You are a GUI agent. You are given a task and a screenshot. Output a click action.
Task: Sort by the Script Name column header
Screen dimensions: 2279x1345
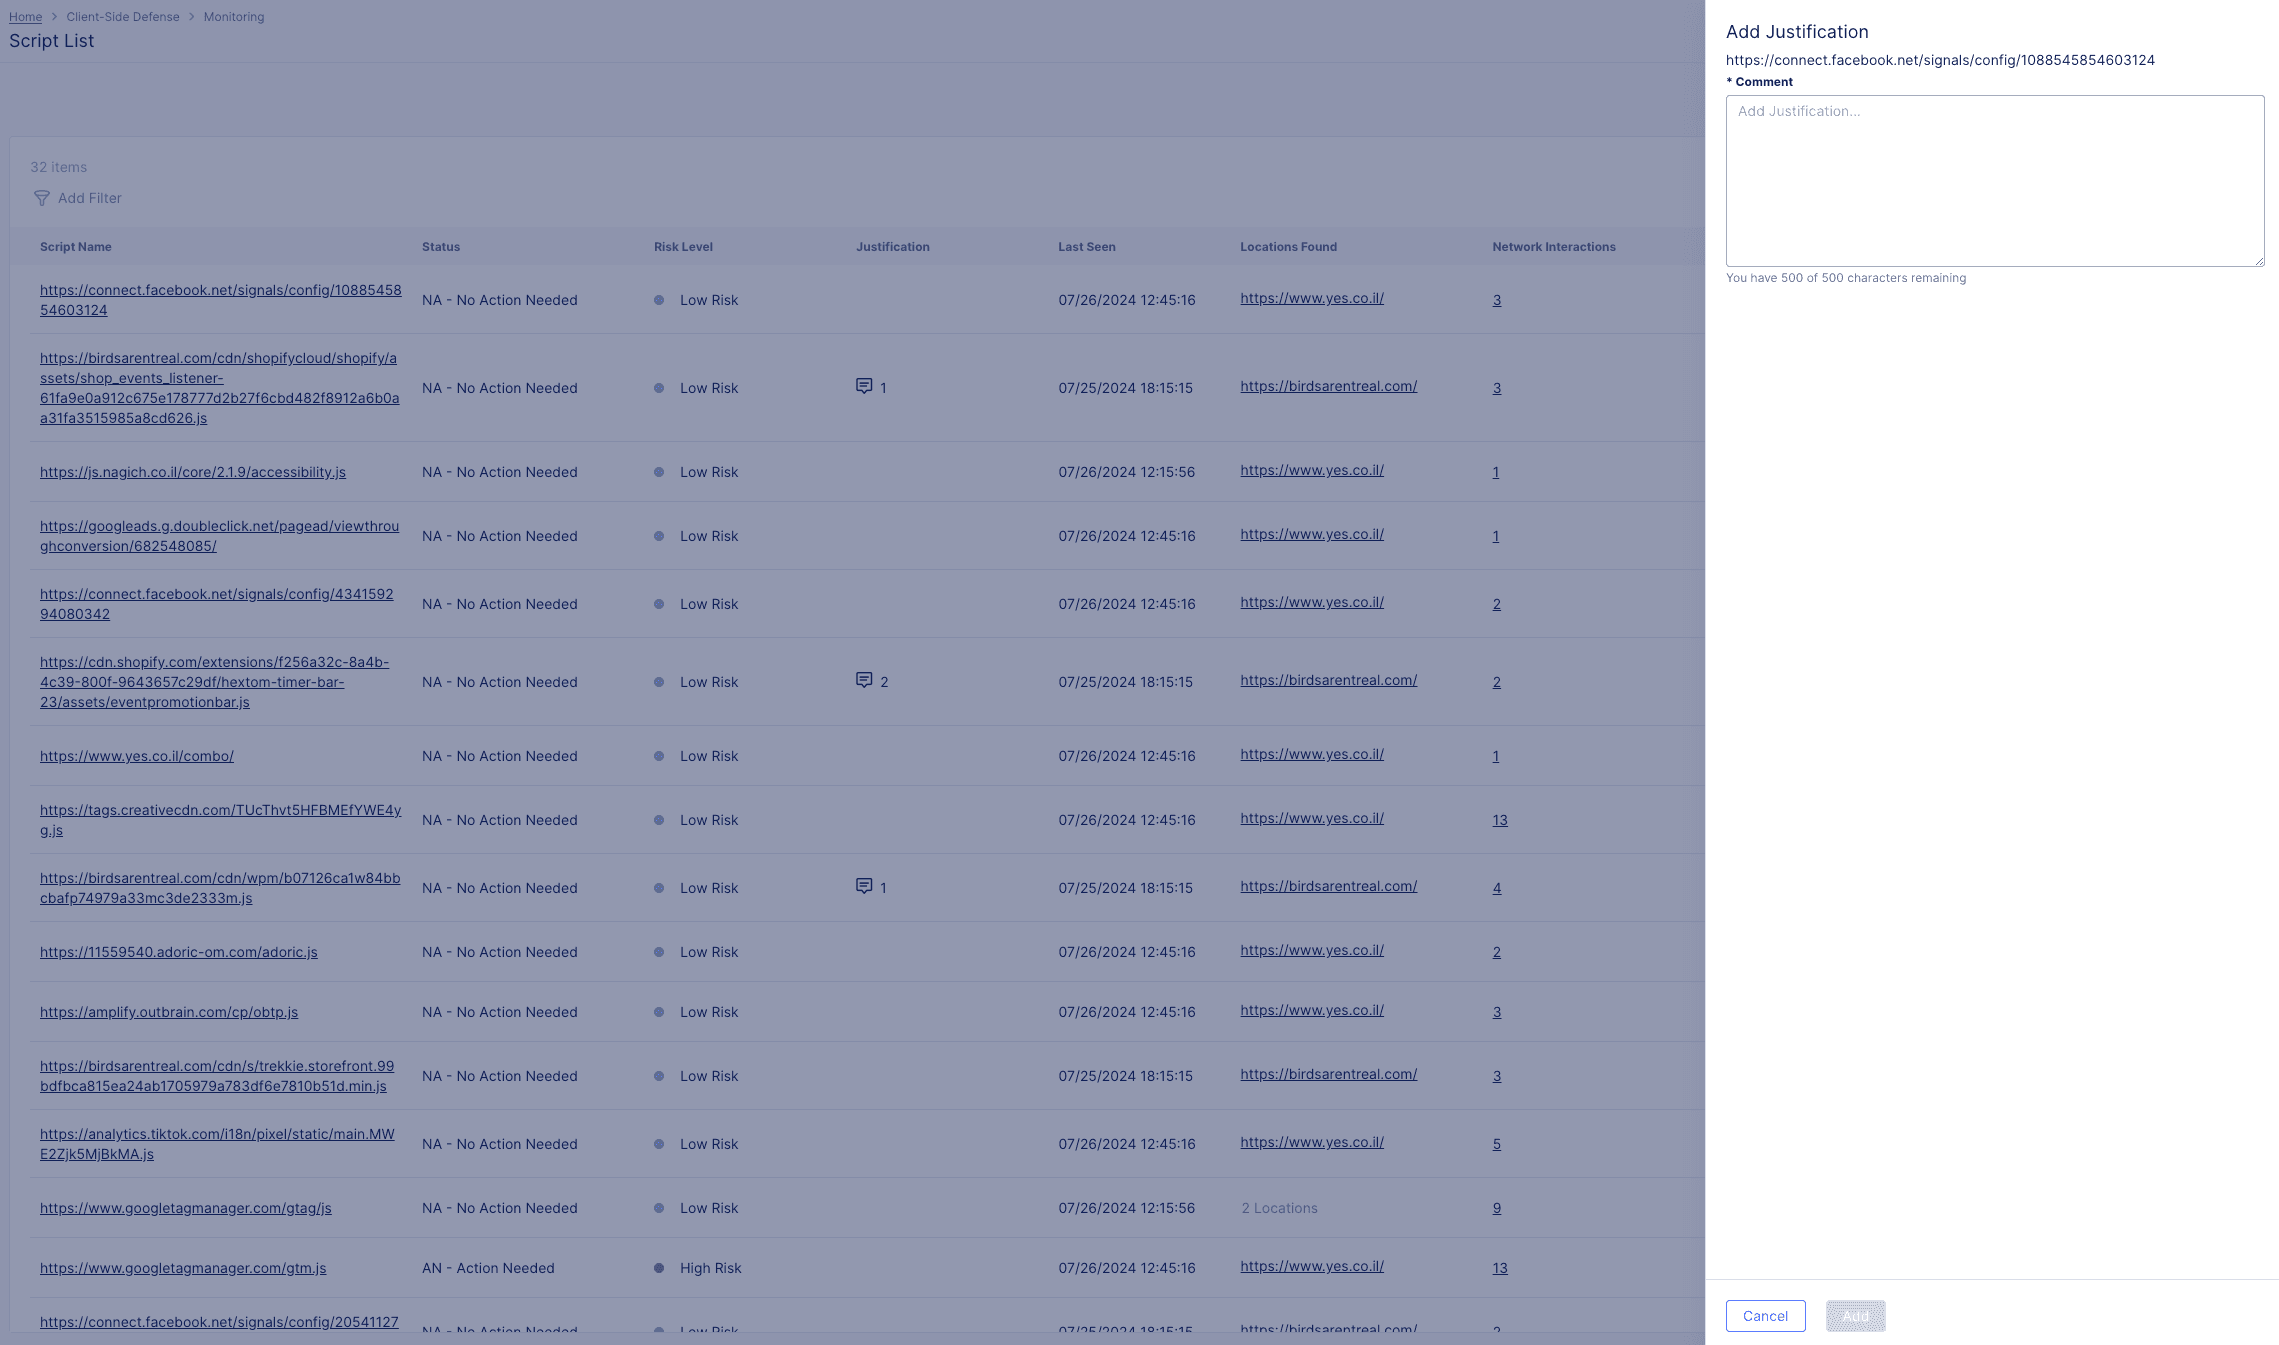pyautogui.click(x=75, y=247)
